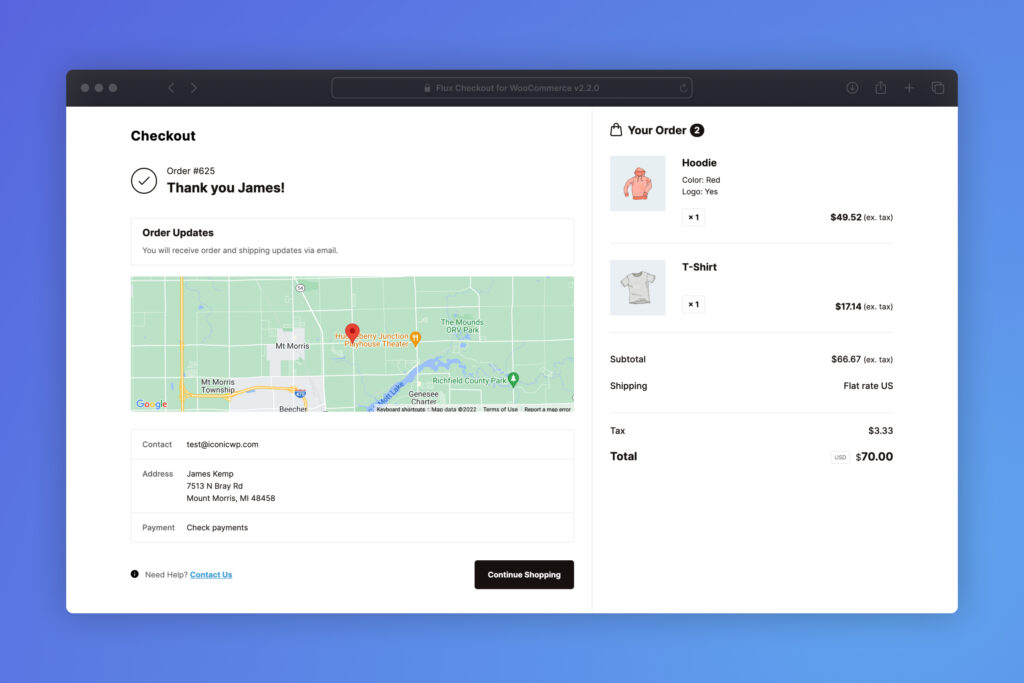Screen dimensions: 1024x683
Task: Click the info icon next to Need Help
Action: click(x=135, y=574)
